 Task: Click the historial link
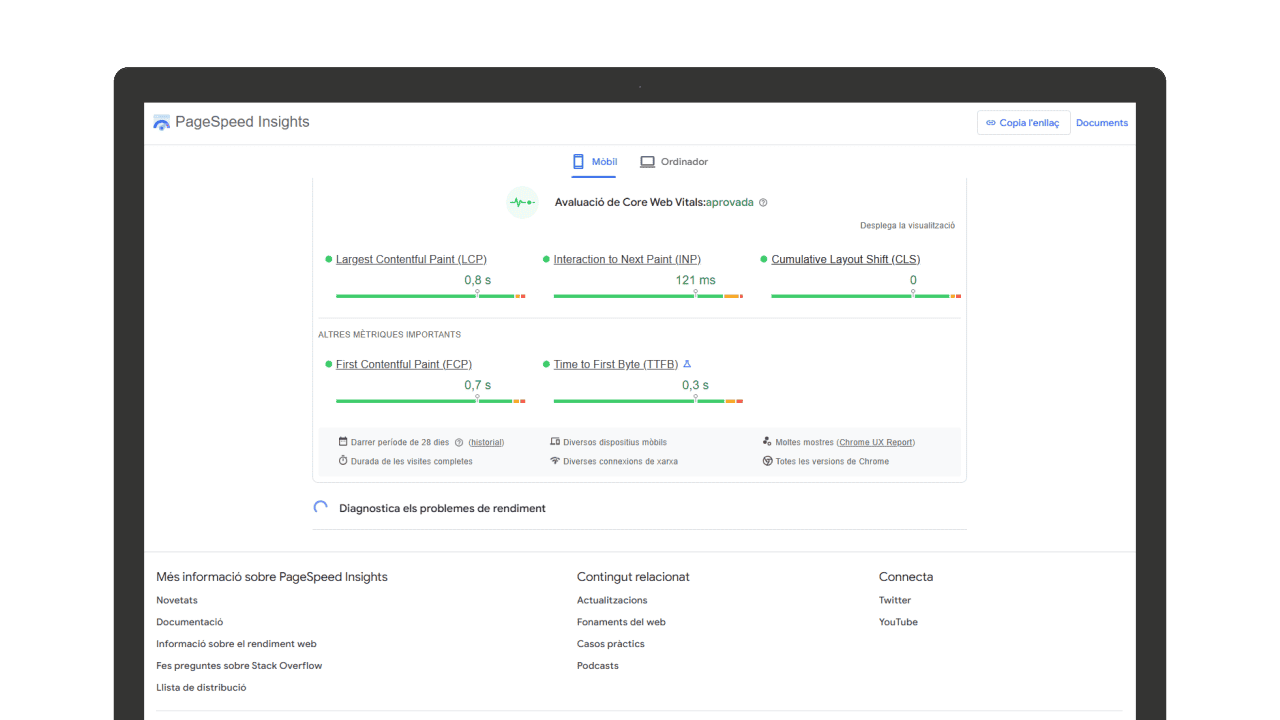pos(487,441)
